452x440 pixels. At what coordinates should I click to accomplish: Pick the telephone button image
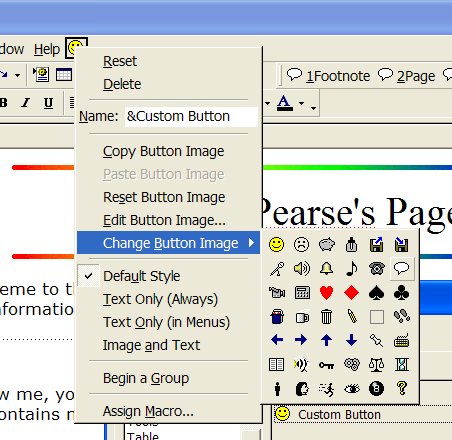tap(376, 268)
